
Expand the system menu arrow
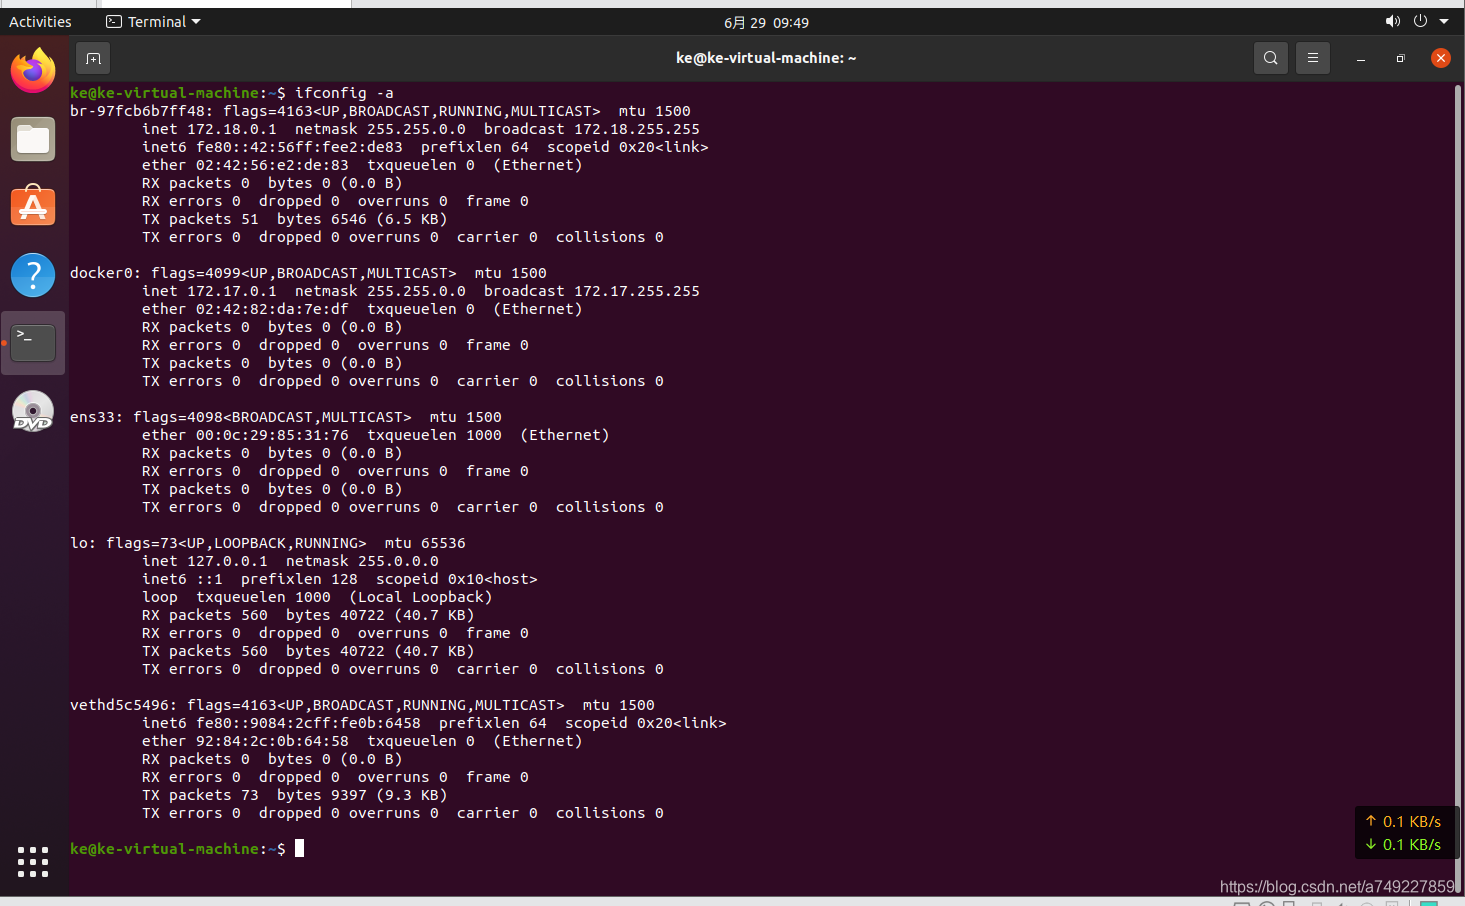[1444, 21]
